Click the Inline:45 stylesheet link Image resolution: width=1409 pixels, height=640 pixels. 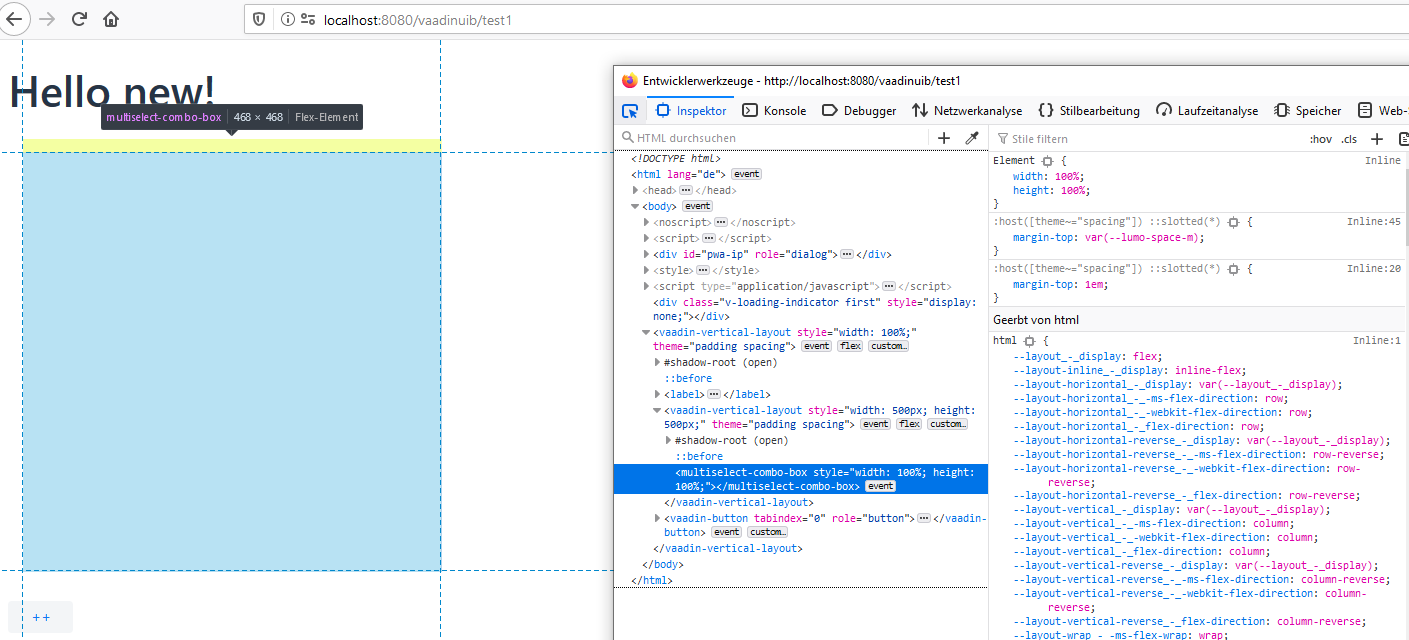click(x=1373, y=222)
